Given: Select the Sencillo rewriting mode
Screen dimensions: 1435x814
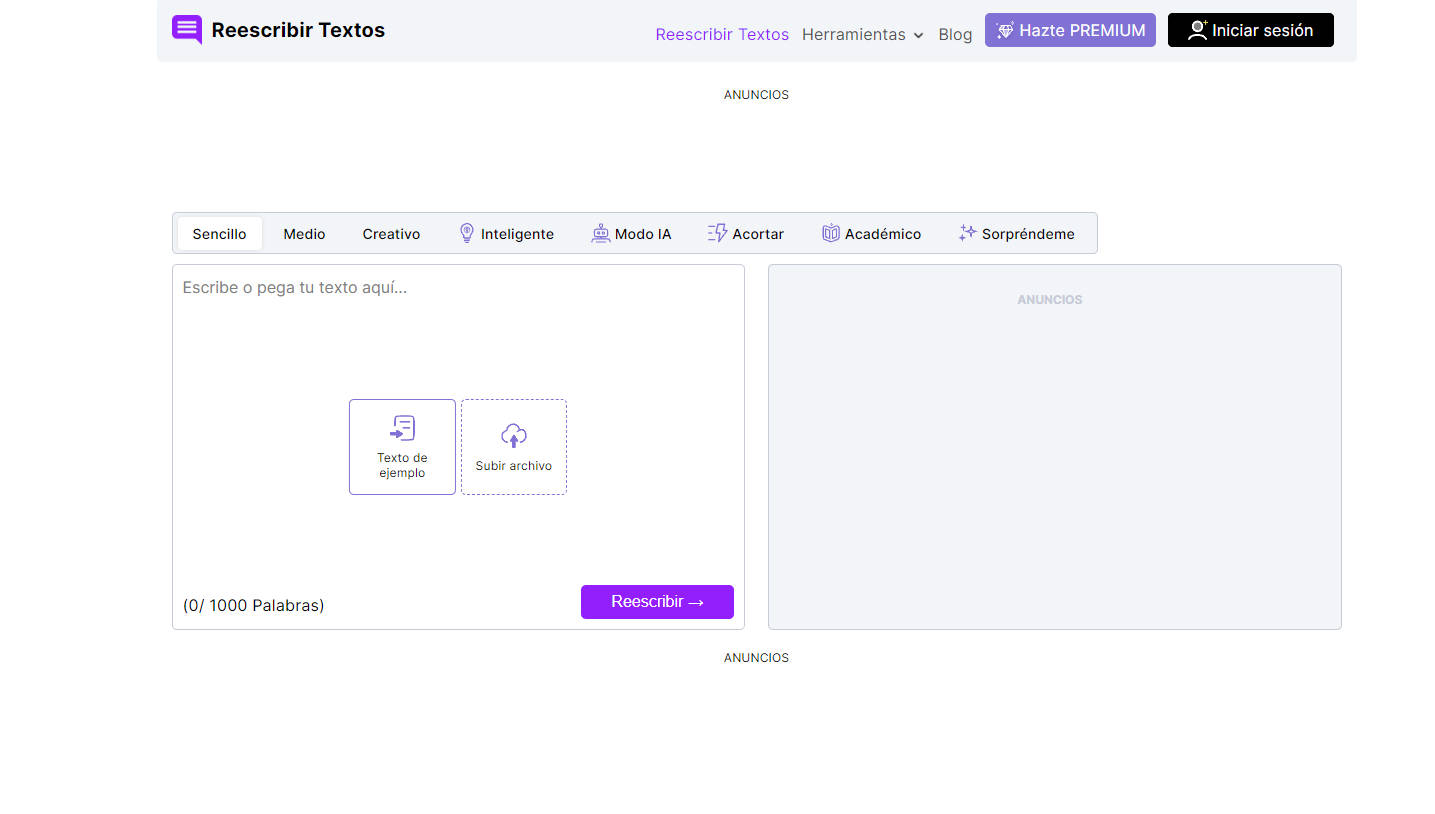Looking at the screenshot, I should 219,232.
